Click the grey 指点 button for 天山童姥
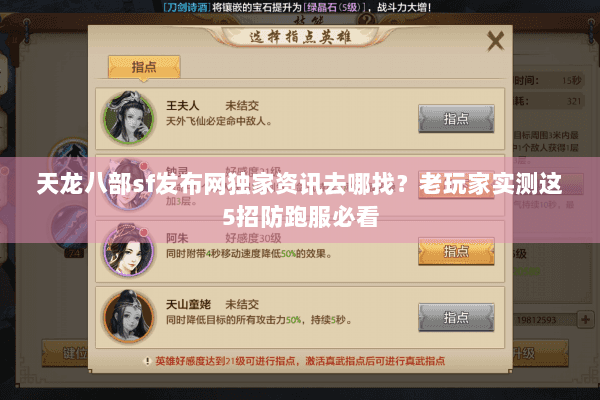Screen dimensions: 600x400 point(456,317)
